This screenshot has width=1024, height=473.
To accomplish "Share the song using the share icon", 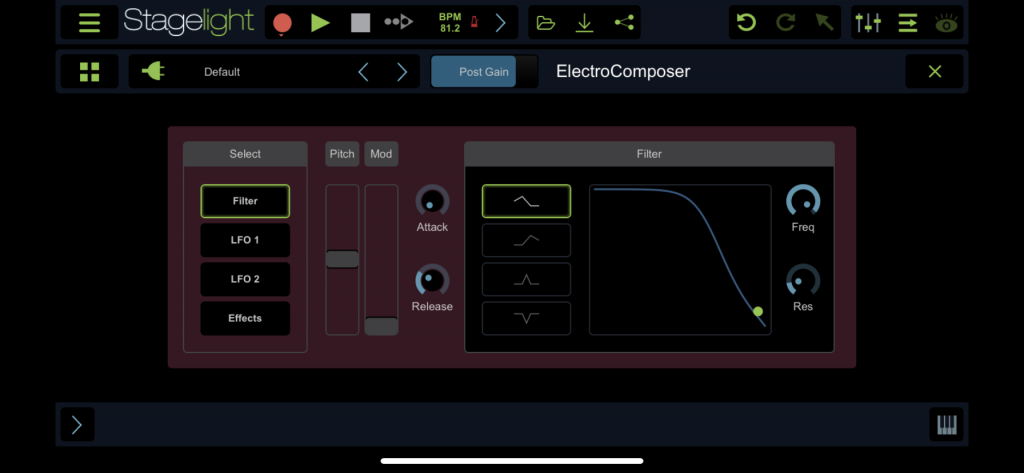I will [x=624, y=23].
